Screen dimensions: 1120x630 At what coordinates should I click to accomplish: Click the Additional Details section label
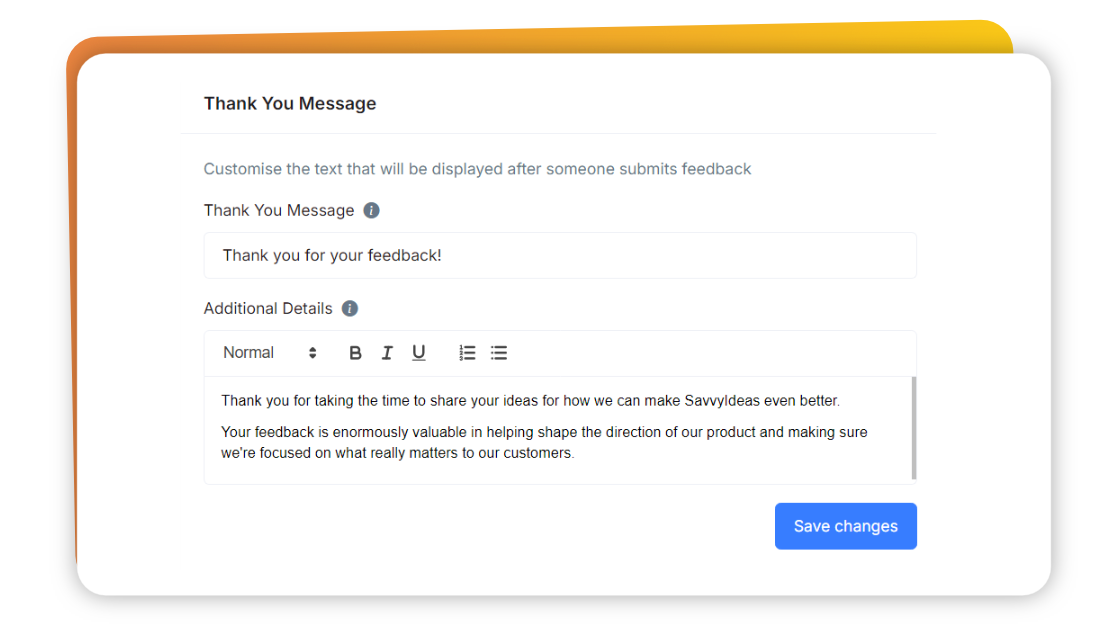(268, 308)
